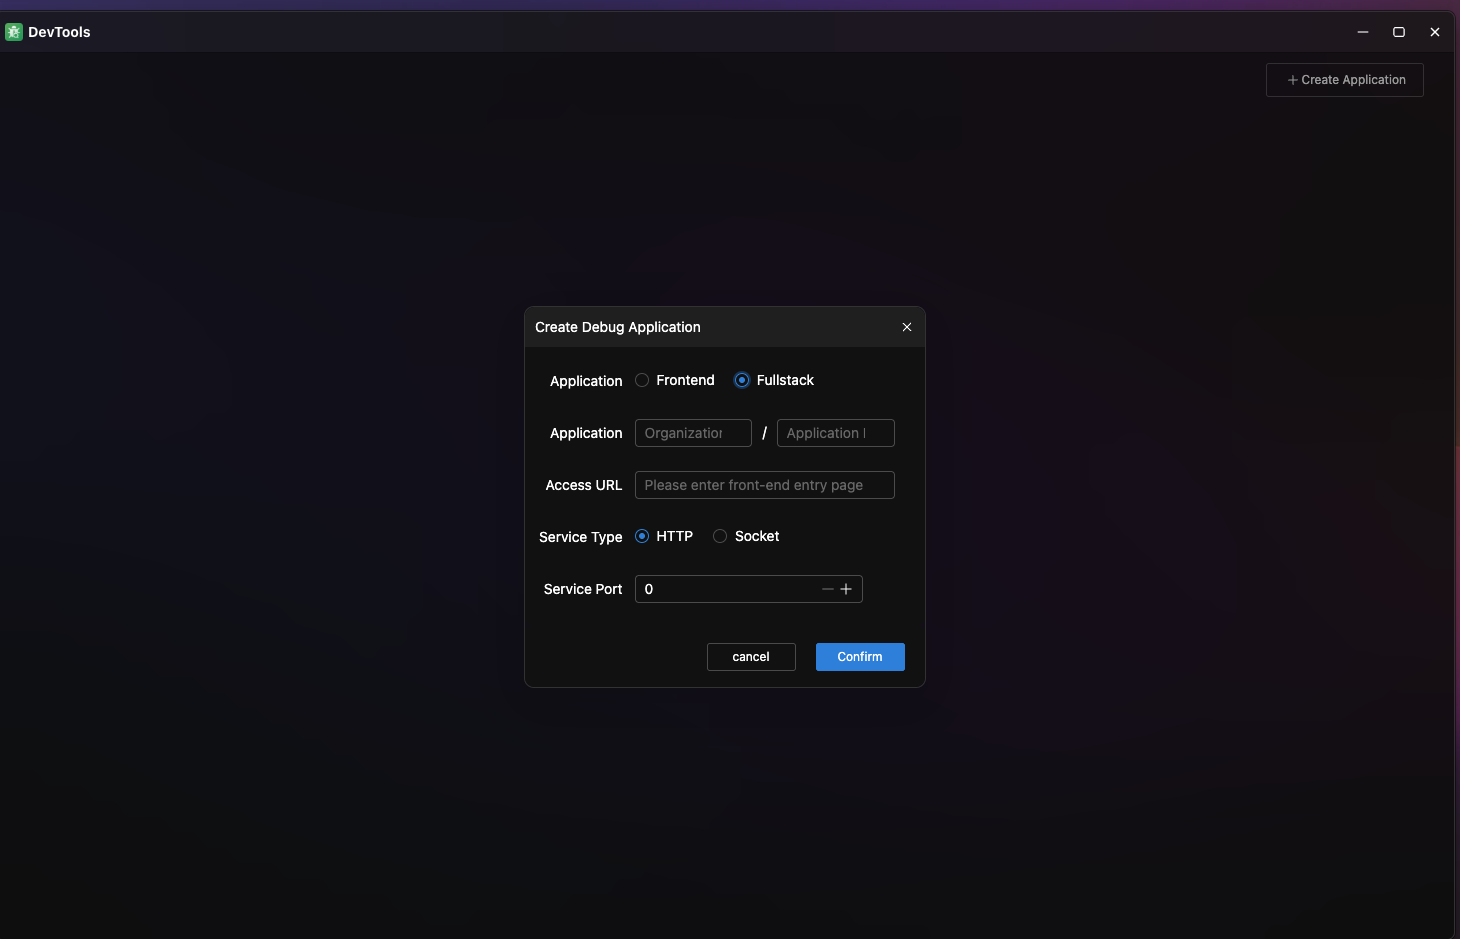This screenshot has height=939, width=1460.
Task: Click the Create Application button
Action: pyautogui.click(x=1344, y=80)
